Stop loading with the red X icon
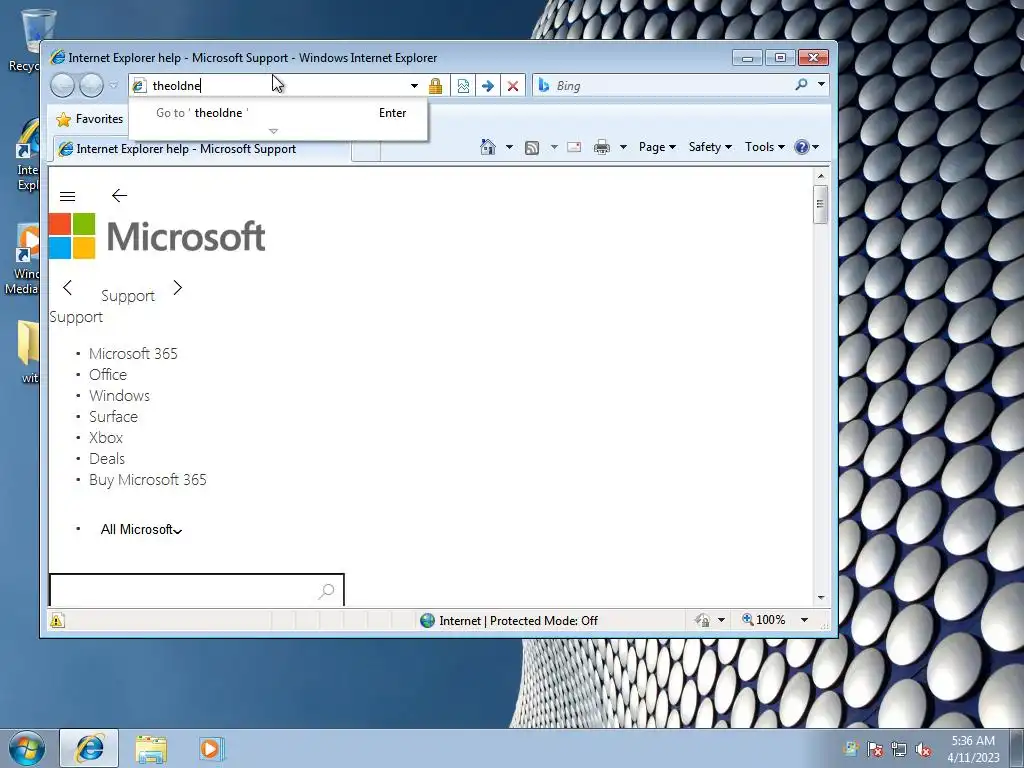The height and width of the screenshot is (768, 1024). coord(513,86)
